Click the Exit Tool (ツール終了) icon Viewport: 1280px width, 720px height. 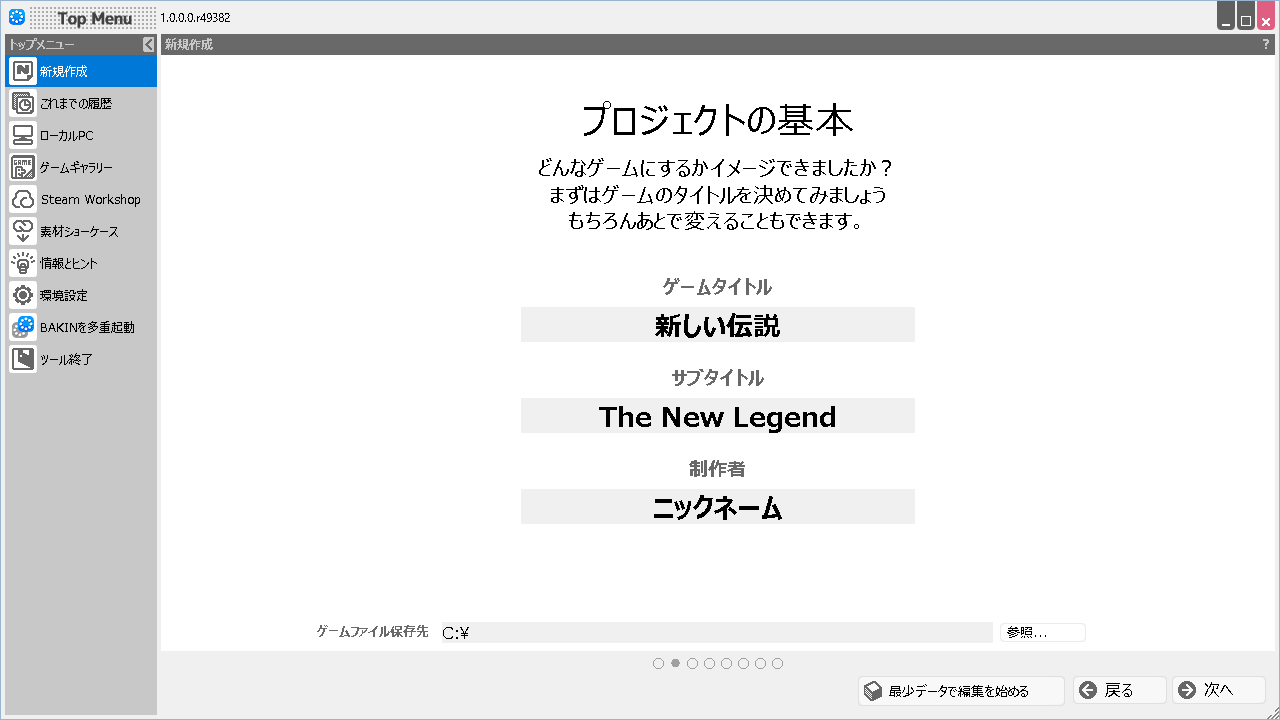click(23, 359)
